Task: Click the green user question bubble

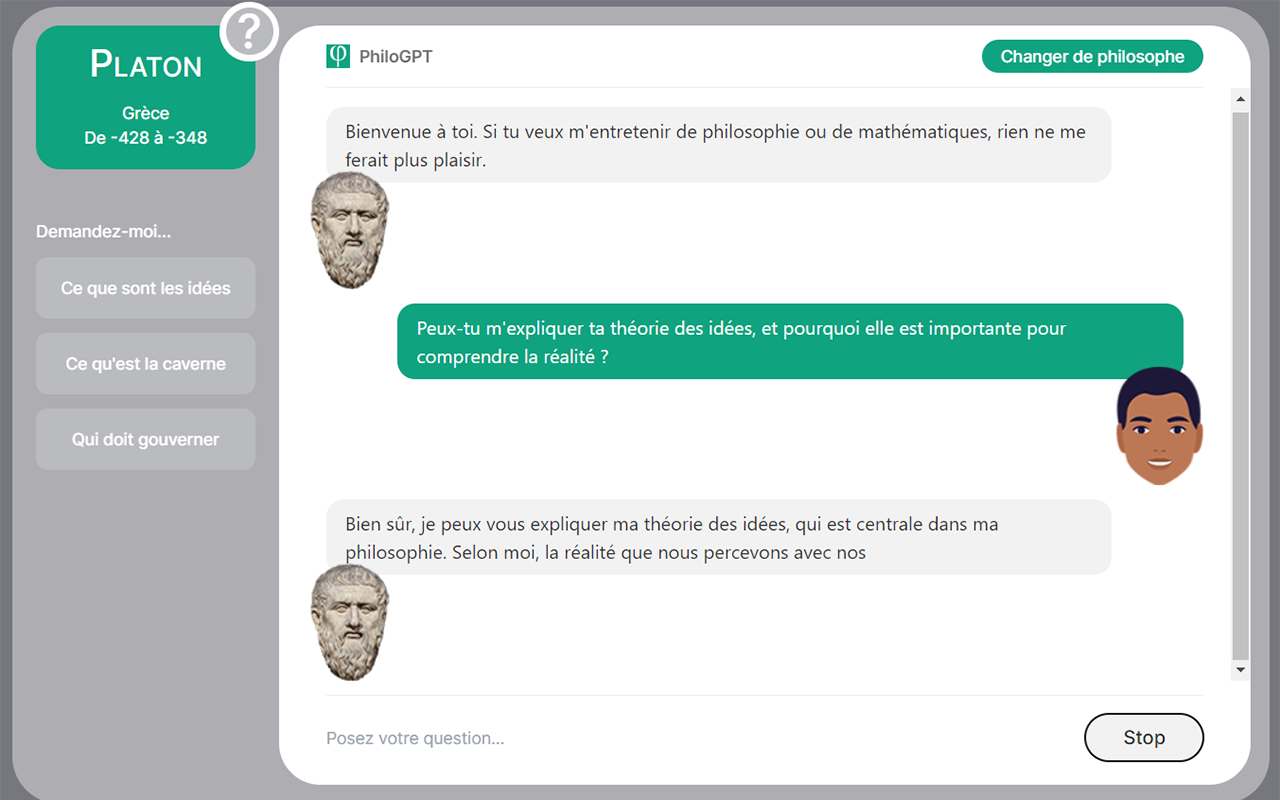Action: point(789,342)
